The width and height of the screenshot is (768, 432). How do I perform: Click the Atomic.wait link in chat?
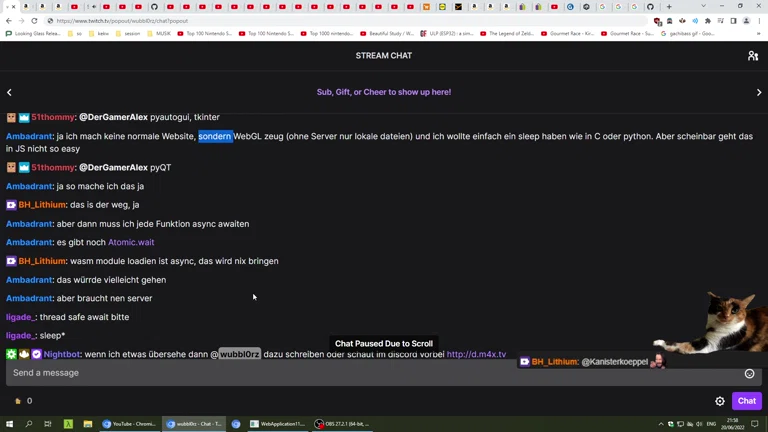[131, 242]
